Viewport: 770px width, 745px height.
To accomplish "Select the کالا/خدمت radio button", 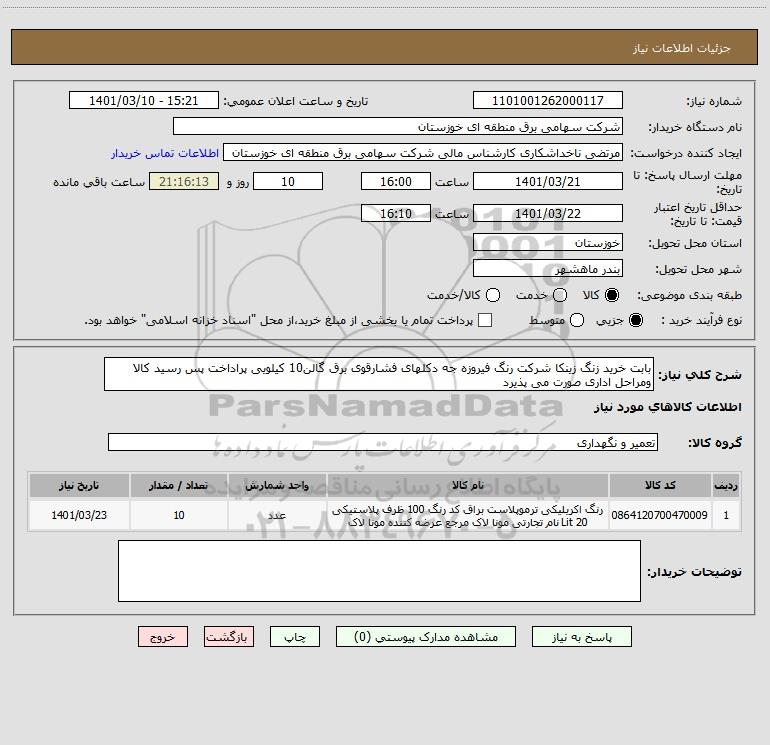I will (x=493, y=295).
